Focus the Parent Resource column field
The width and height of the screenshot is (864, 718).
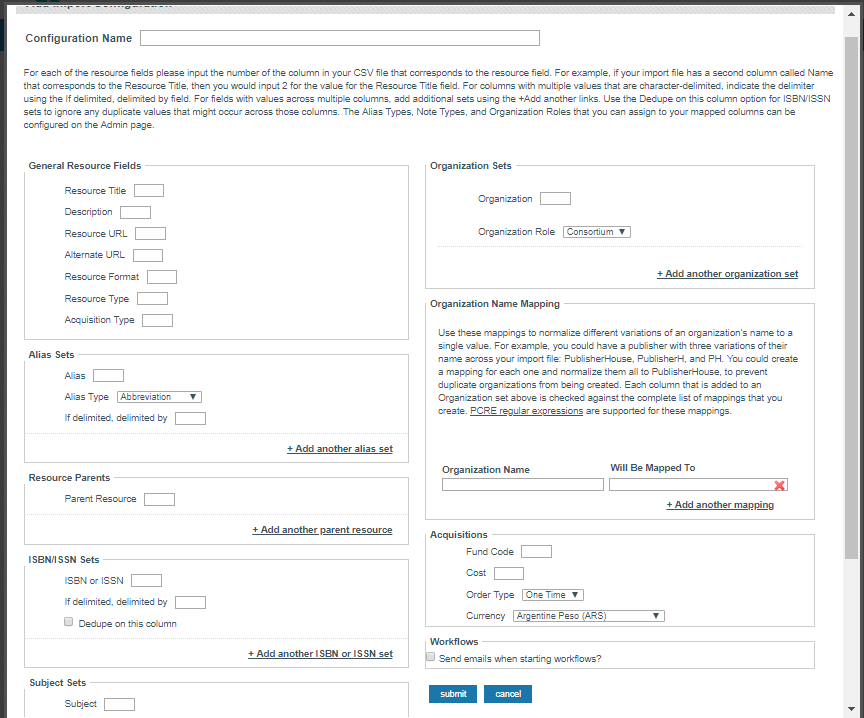[159, 499]
